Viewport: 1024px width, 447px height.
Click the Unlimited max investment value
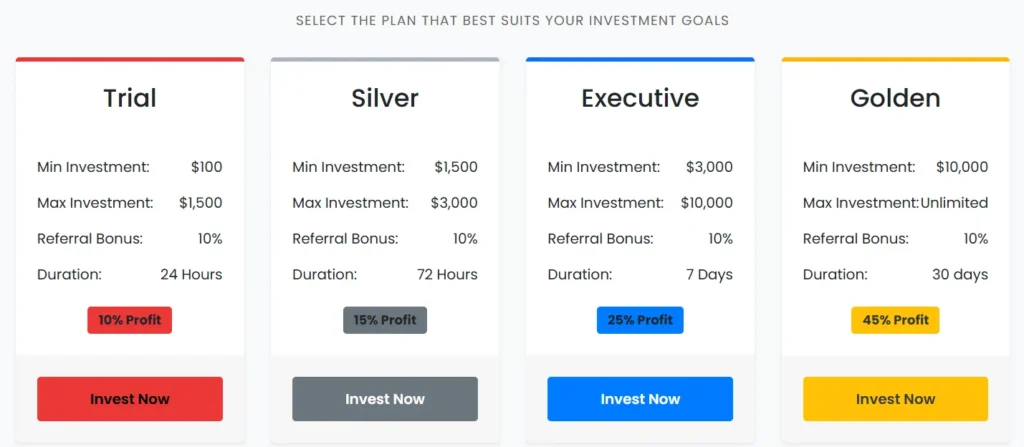pos(954,203)
